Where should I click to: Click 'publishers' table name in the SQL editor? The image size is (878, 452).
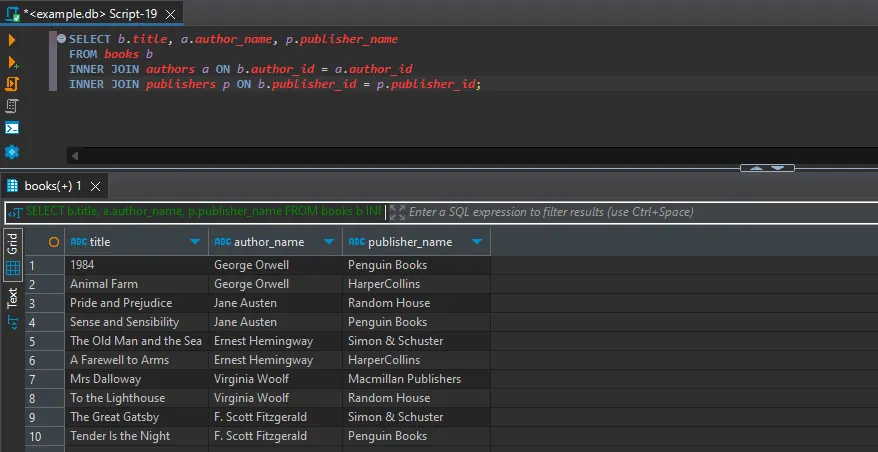click(x=181, y=85)
